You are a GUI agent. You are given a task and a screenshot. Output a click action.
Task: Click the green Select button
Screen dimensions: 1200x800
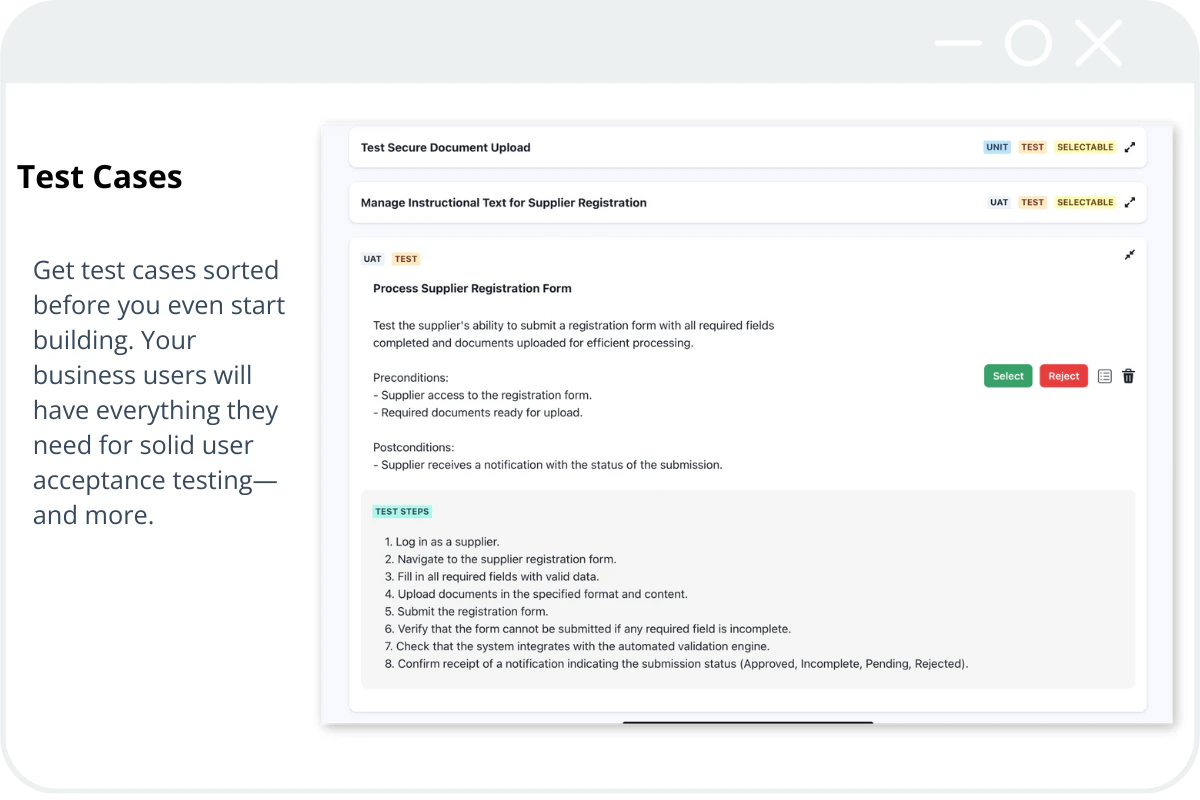[x=1007, y=375]
